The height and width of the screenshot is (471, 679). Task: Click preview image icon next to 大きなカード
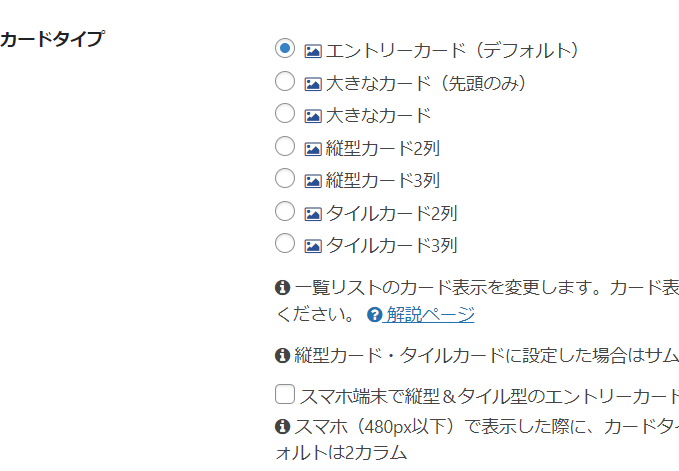(x=313, y=115)
